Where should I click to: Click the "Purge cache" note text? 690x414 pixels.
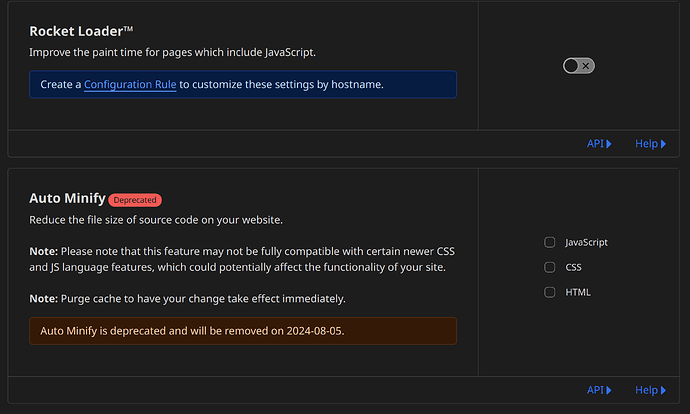tap(187, 299)
